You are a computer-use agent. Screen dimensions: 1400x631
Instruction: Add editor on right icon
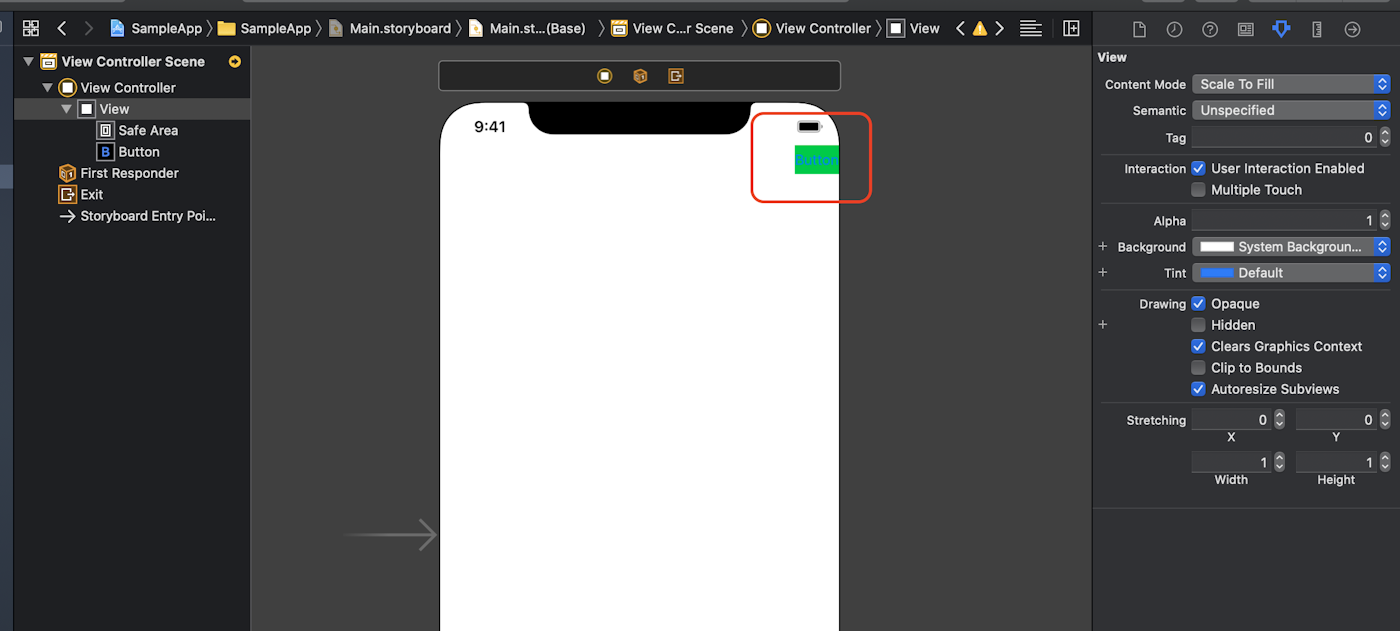(1071, 28)
